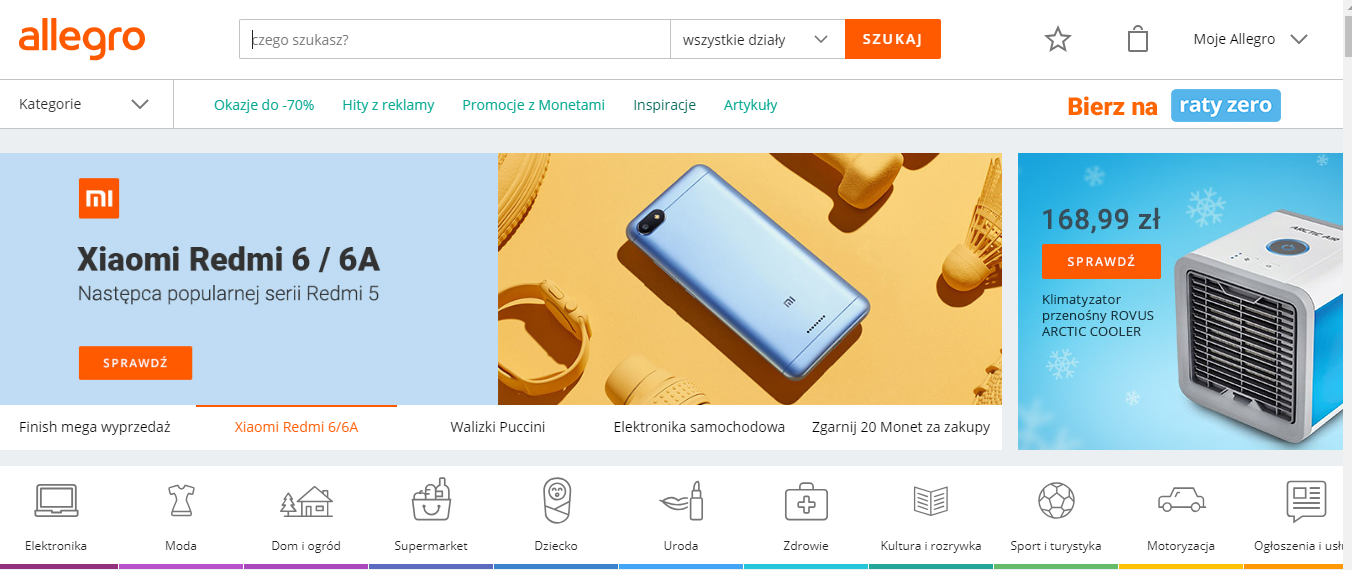Click the czego szukasz search field
The height and width of the screenshot is (570, 1352).
pyautogui.click(x=455, y=40)
